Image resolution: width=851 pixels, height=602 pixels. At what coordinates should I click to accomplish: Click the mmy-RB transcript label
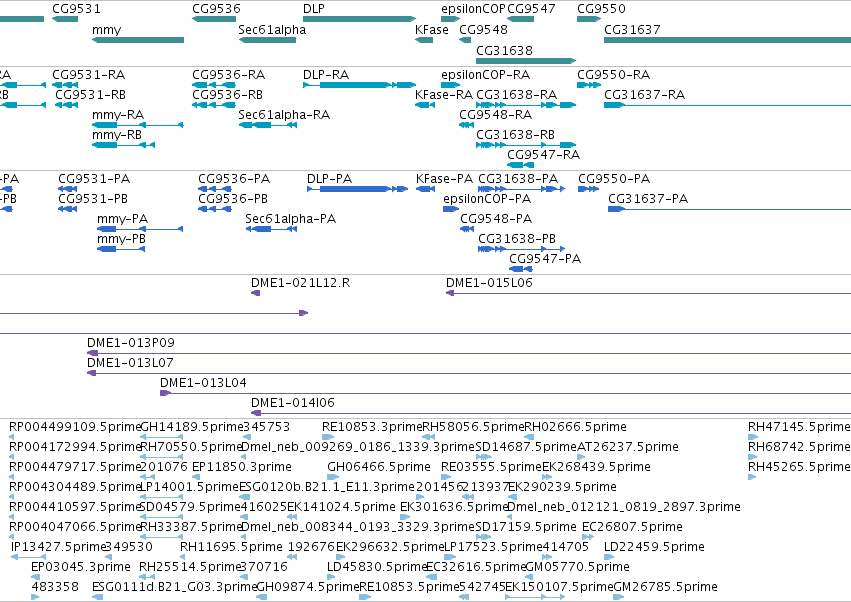pos(117,135)
